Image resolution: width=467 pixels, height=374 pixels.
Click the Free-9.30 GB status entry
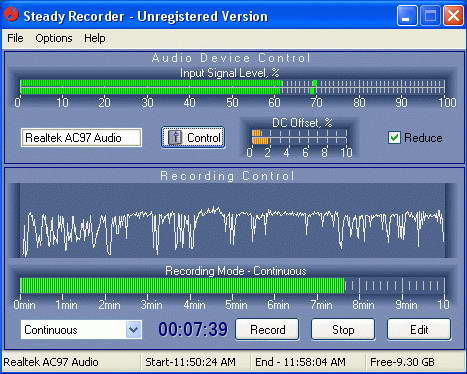pos(402,362)
